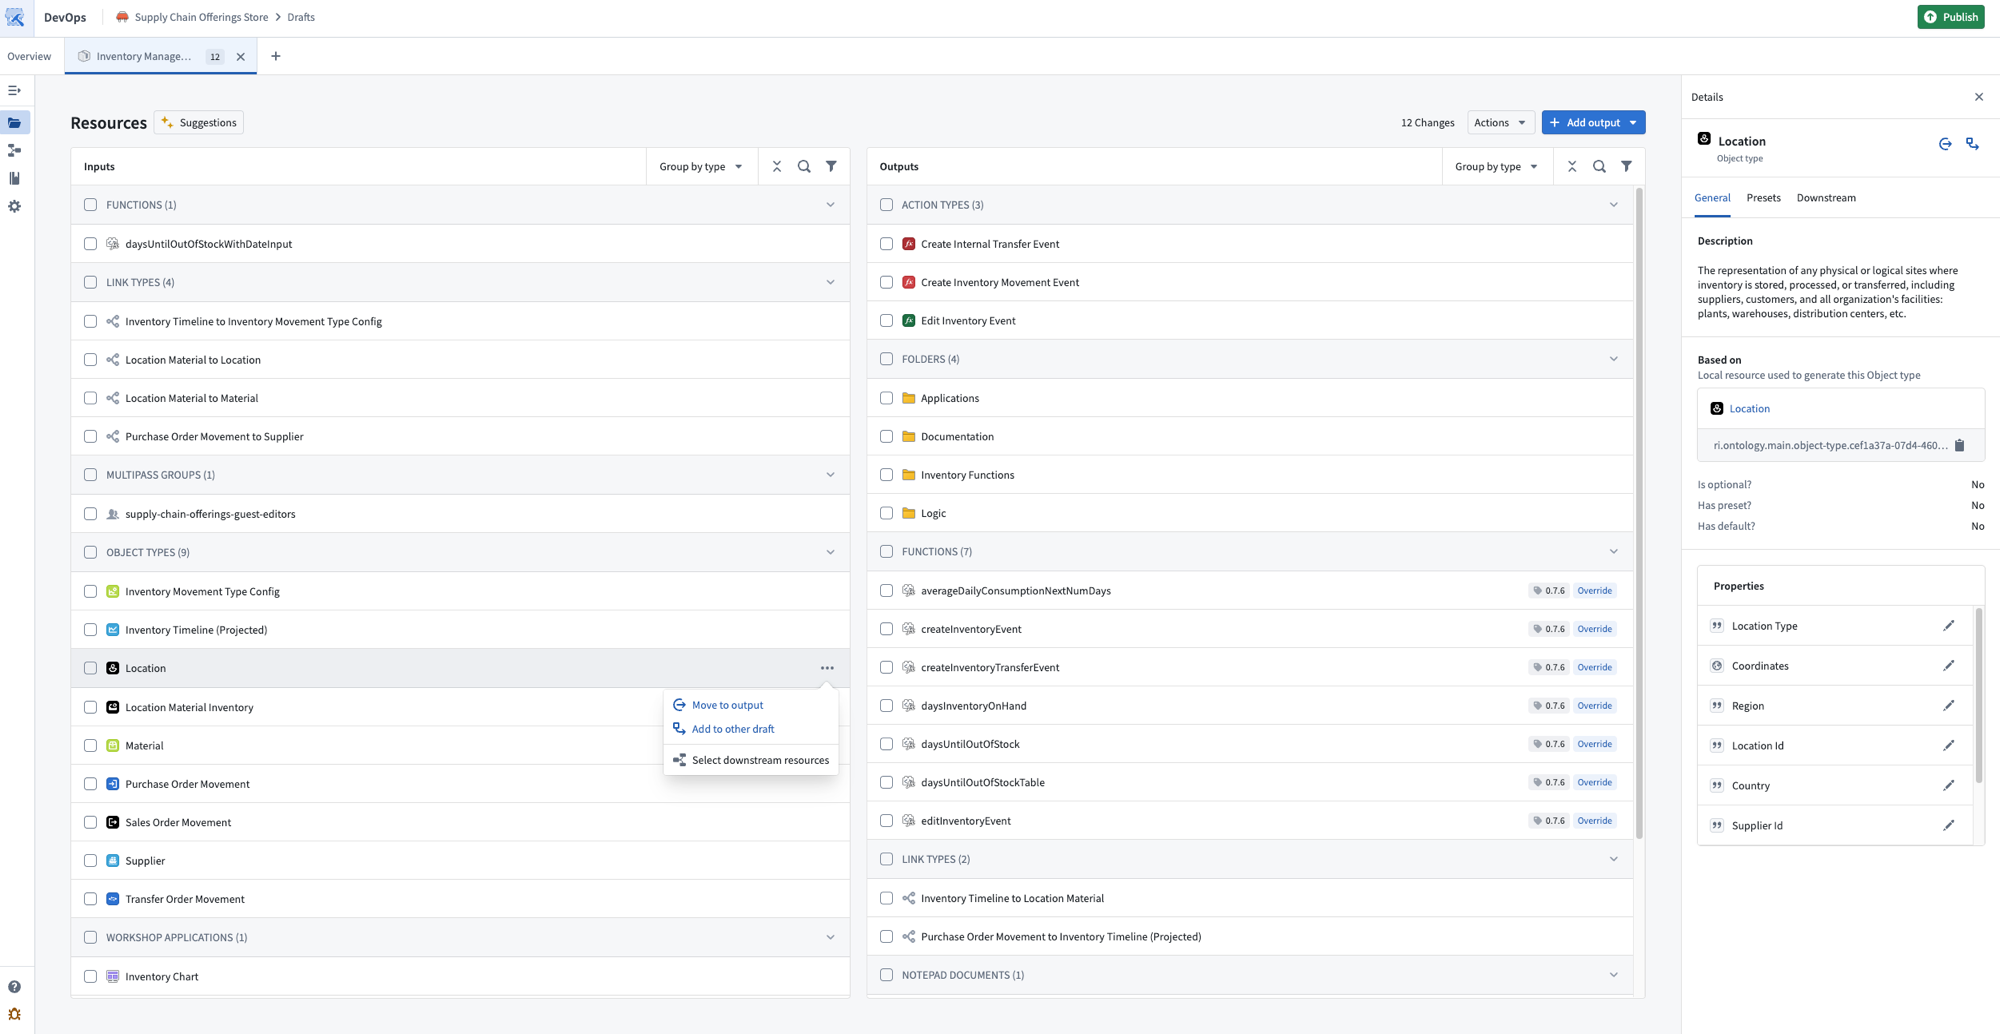This screenshot has height=1034, width=2000.
Task: Click the Add output button
Action: click(x=1593, y=123)
